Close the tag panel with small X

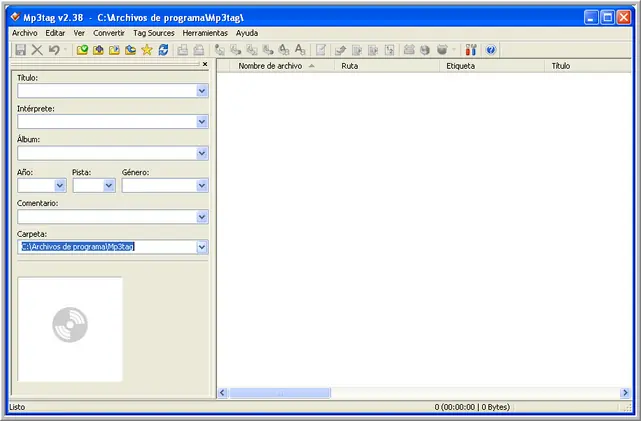[x=205, y=64]
